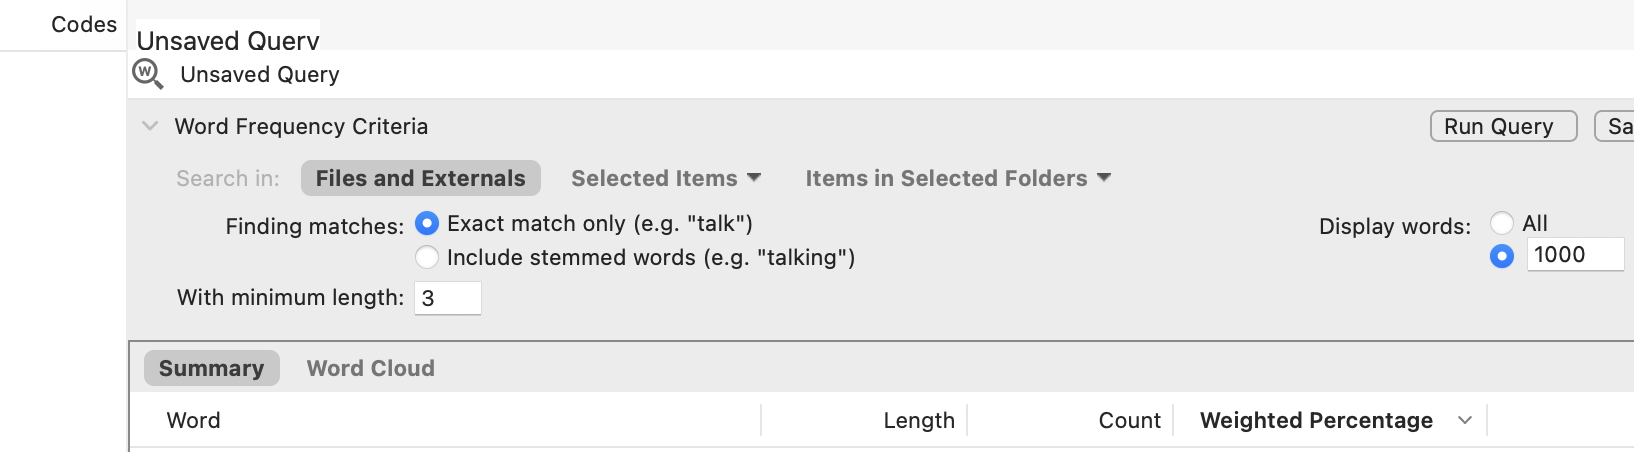Choose Exact match only option

(x=427, y=223)
